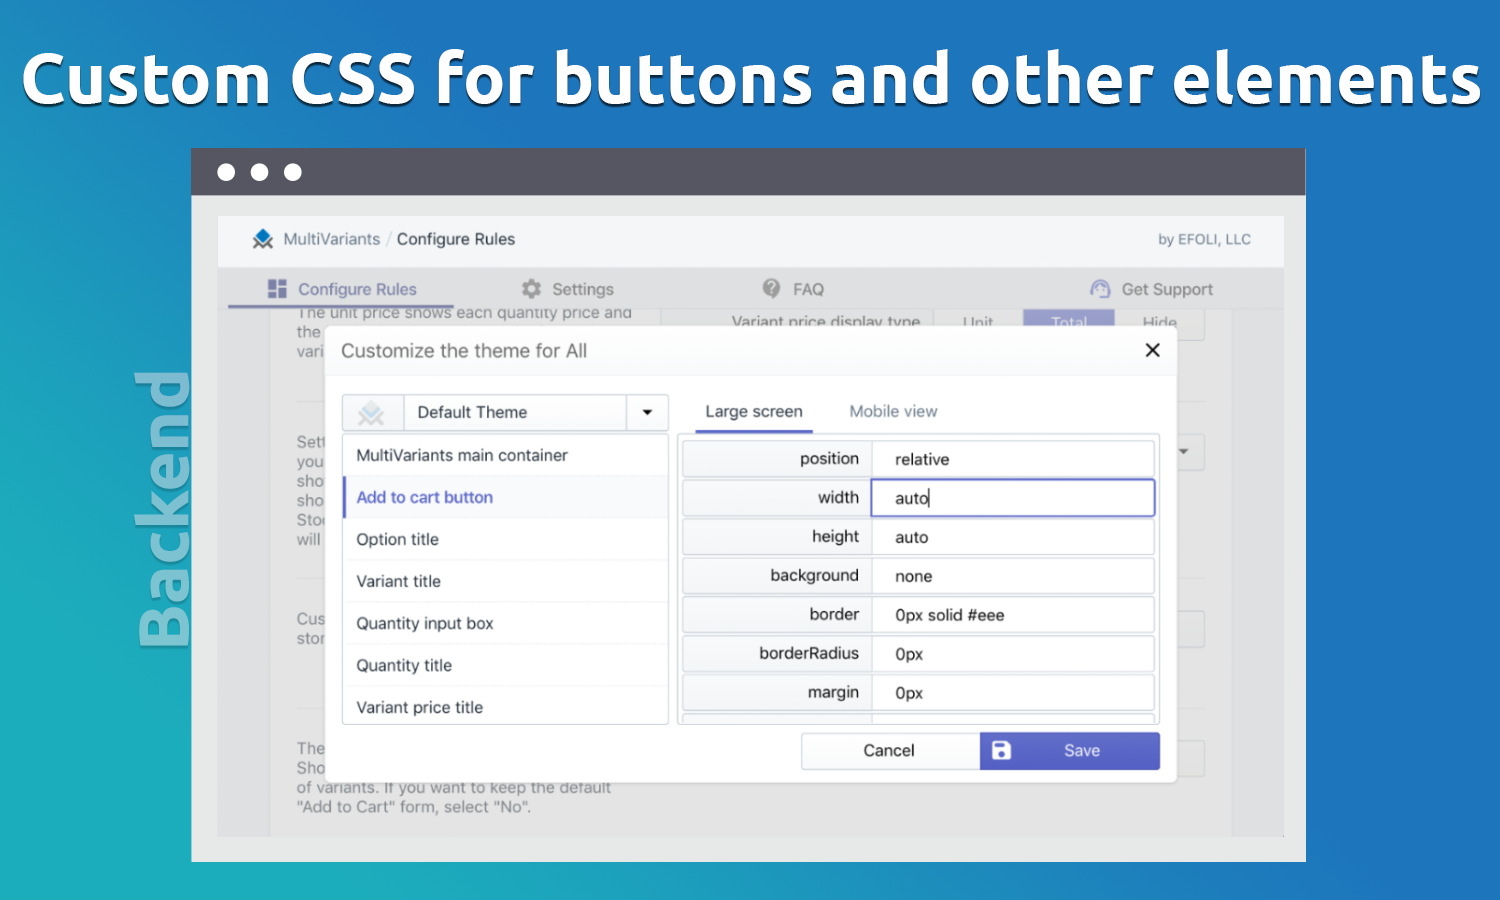Click the Configure Rules grid icon
Viewport: 1500px width, 900px height.
pos(277,289)
